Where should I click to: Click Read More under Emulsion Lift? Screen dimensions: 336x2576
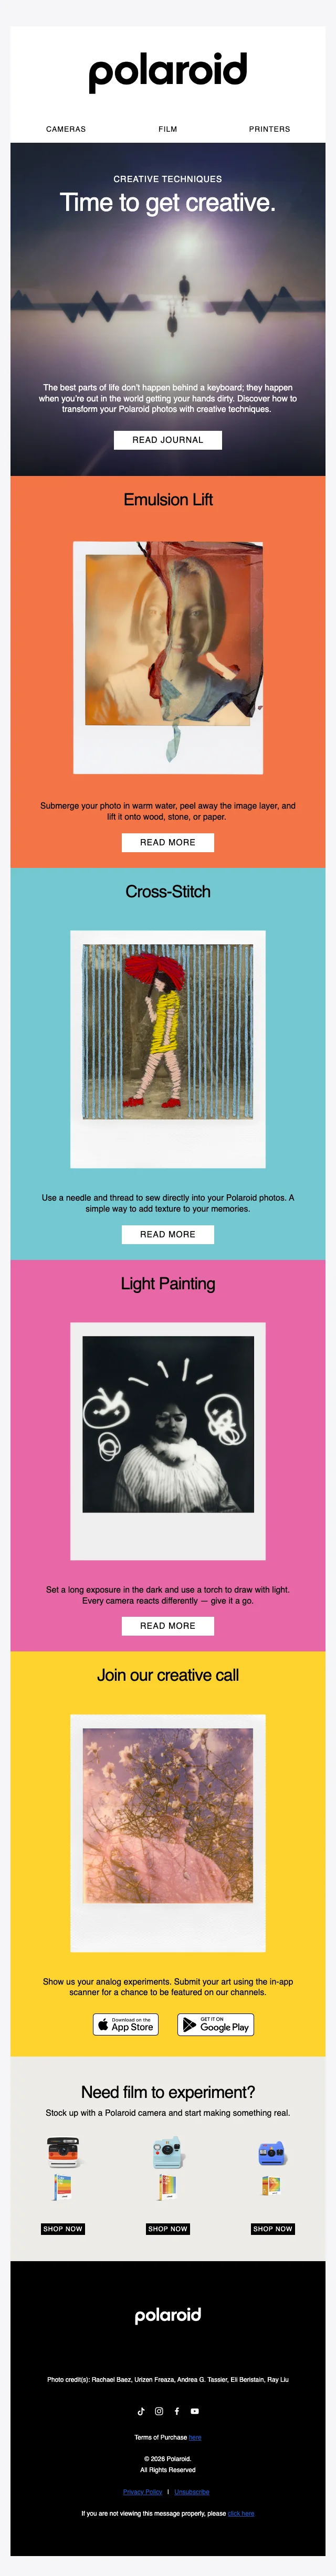click(x=168, y=842)
